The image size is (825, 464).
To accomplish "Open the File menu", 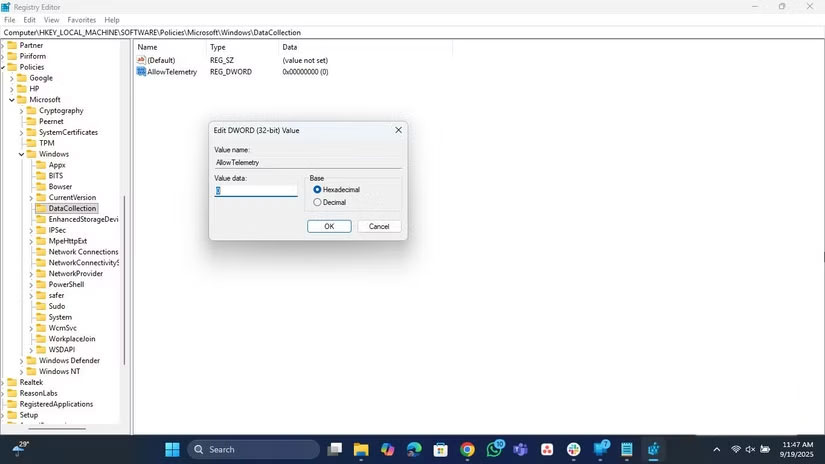I will tap(9, 19).
